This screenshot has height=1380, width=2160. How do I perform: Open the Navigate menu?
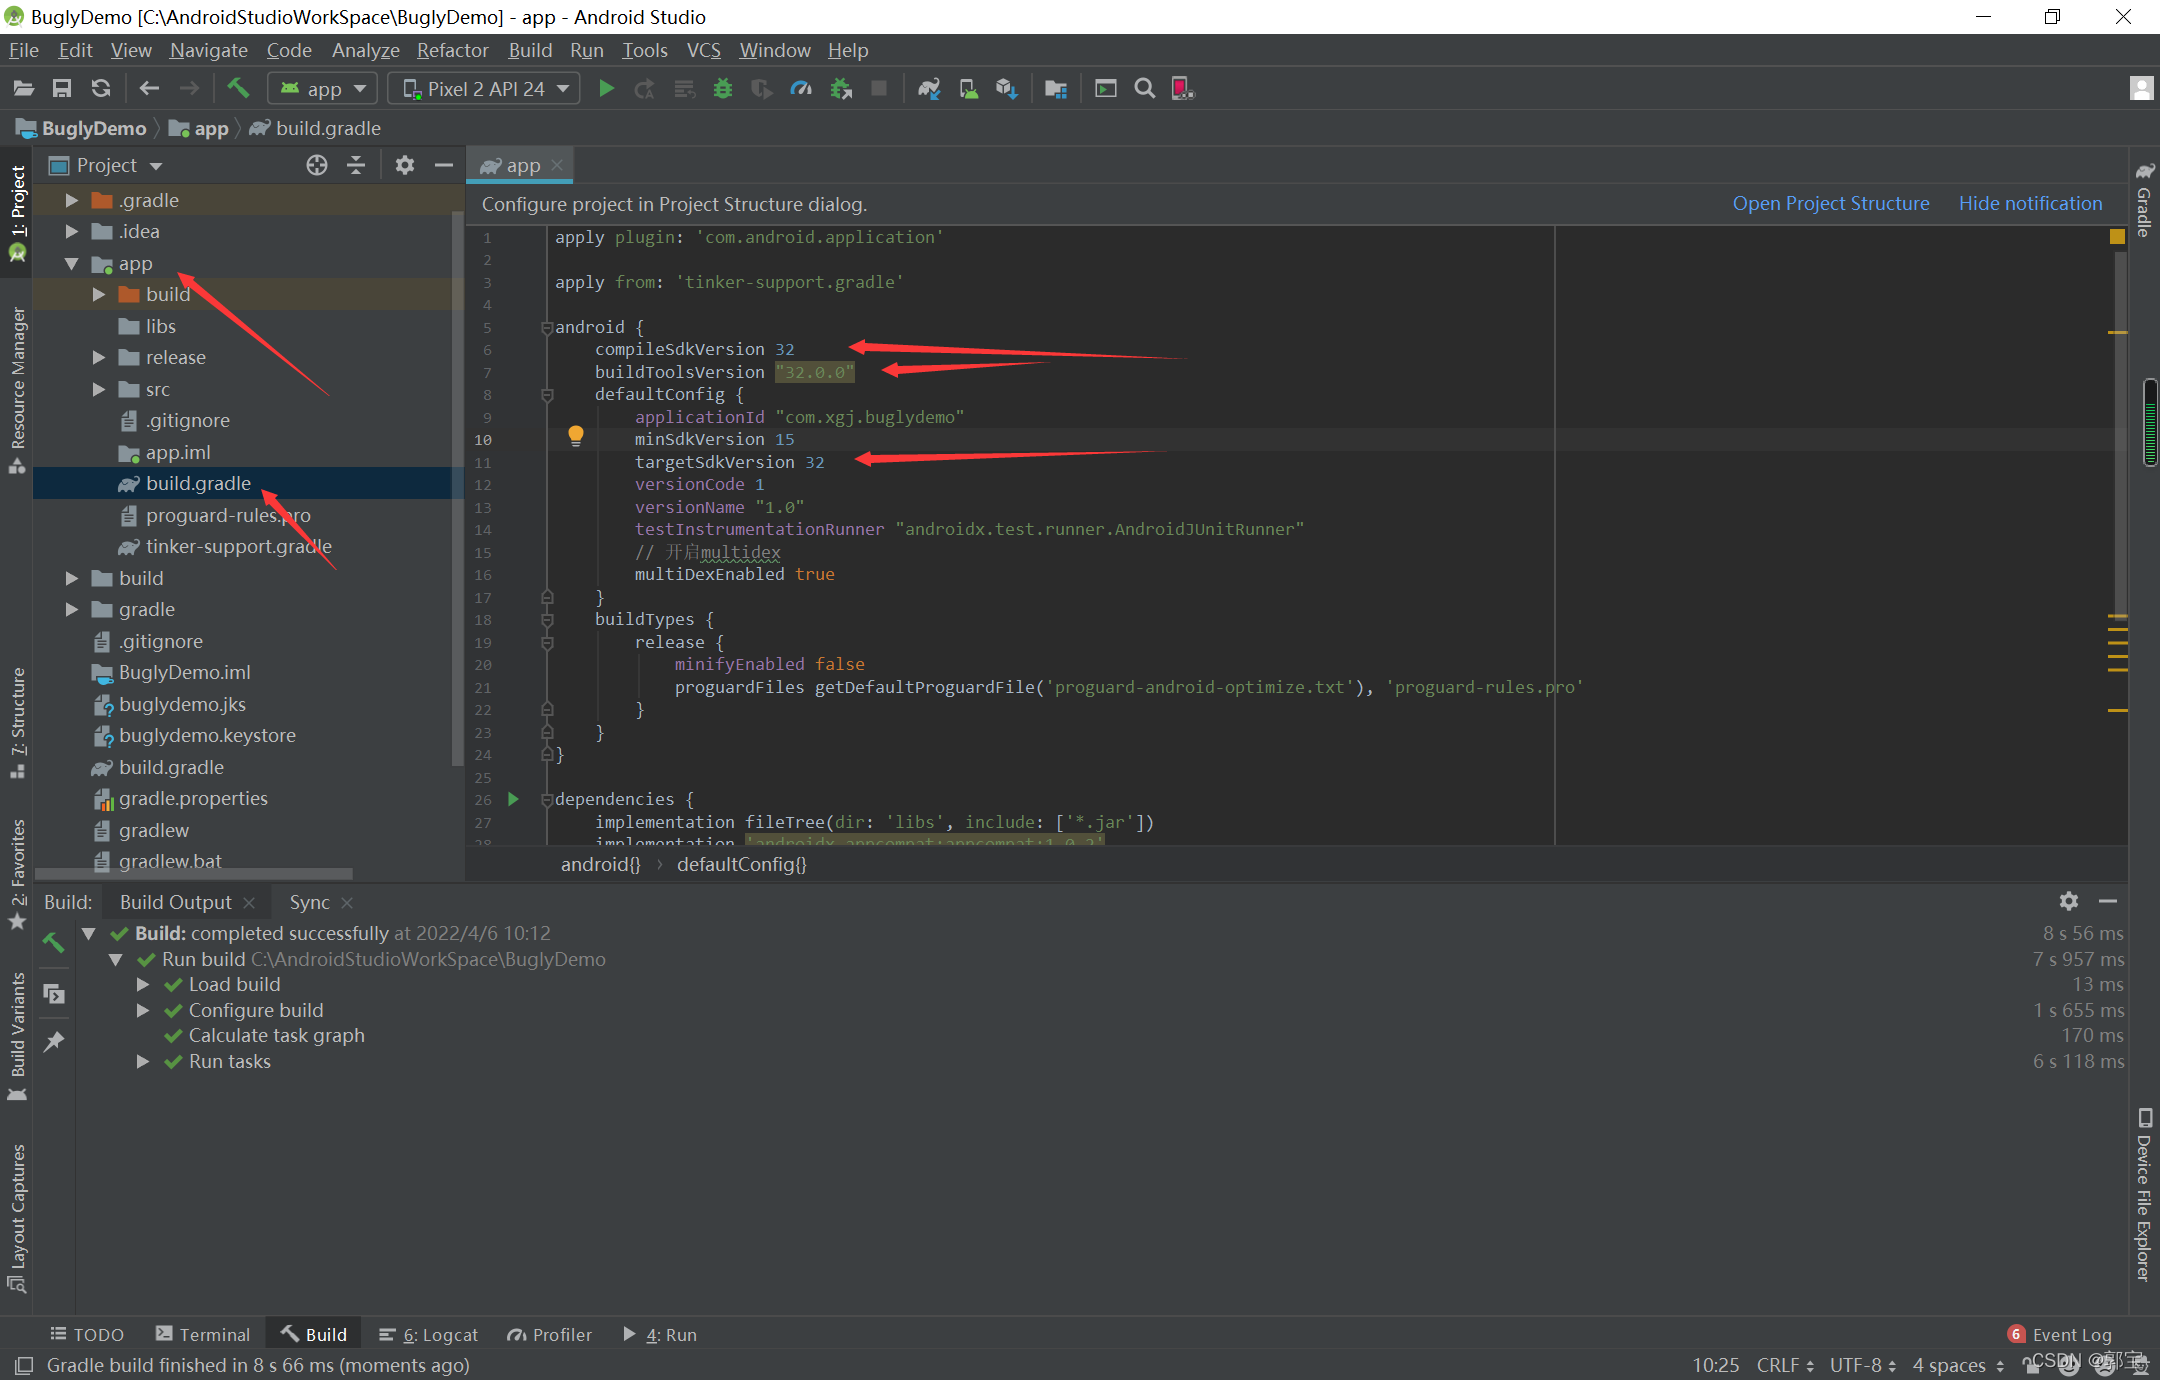(208, 50)
